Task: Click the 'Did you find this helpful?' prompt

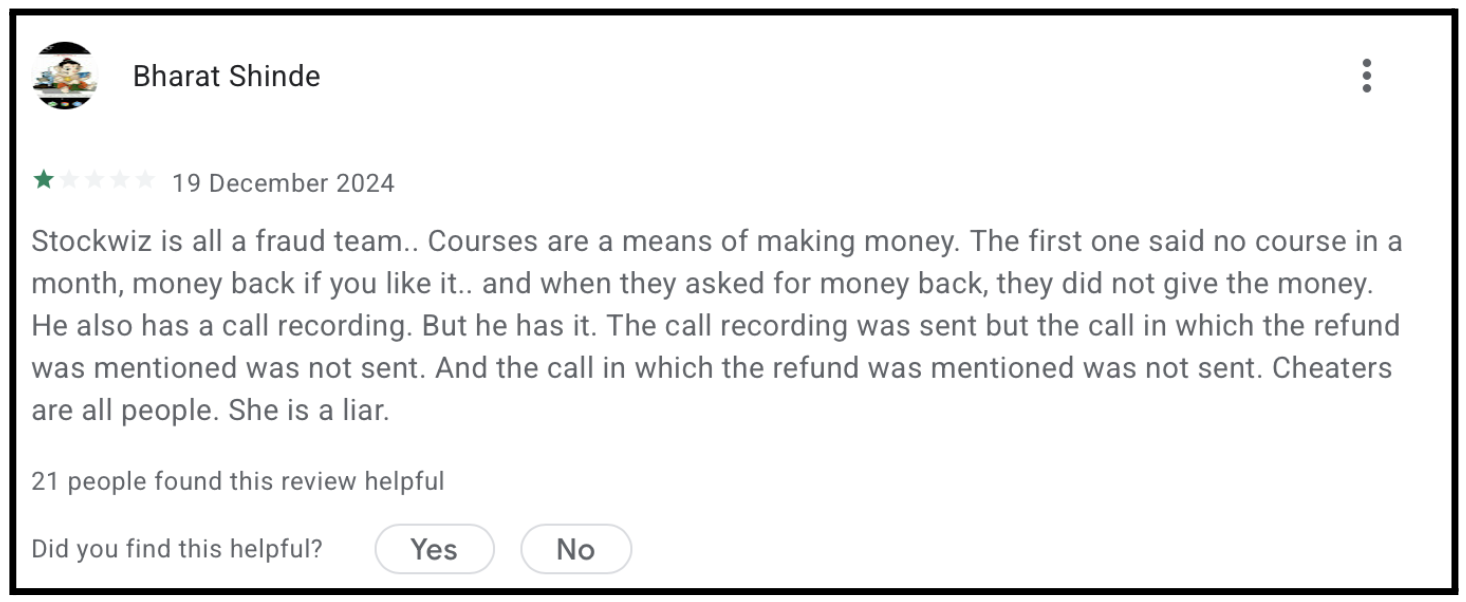Action: coord(175,548)
